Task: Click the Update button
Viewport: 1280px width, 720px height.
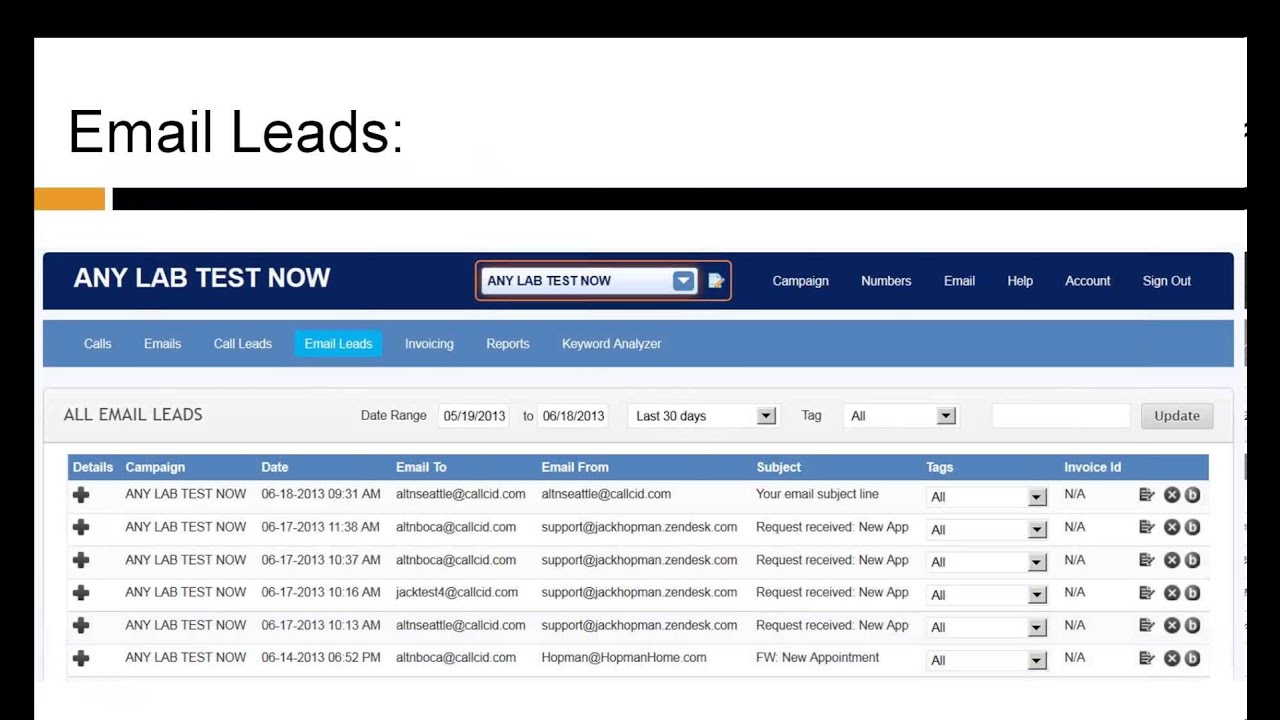Action: pos(1177,416)
